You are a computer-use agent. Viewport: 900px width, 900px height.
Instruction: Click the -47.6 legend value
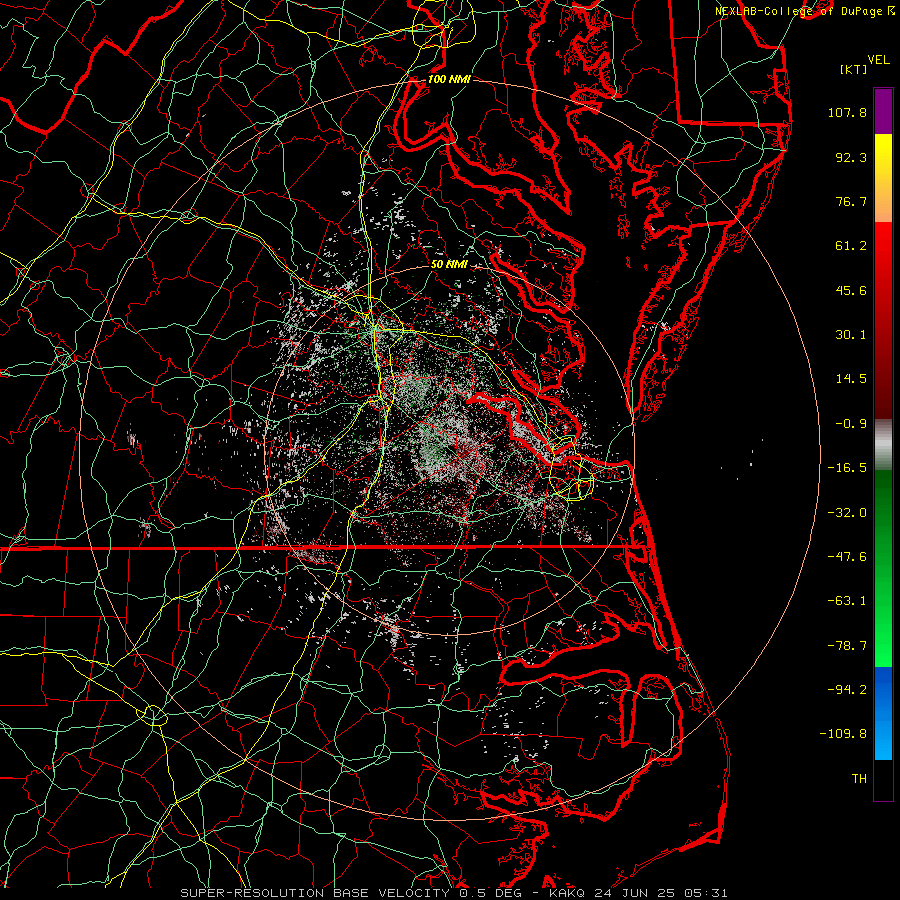[x=847, y=557]
